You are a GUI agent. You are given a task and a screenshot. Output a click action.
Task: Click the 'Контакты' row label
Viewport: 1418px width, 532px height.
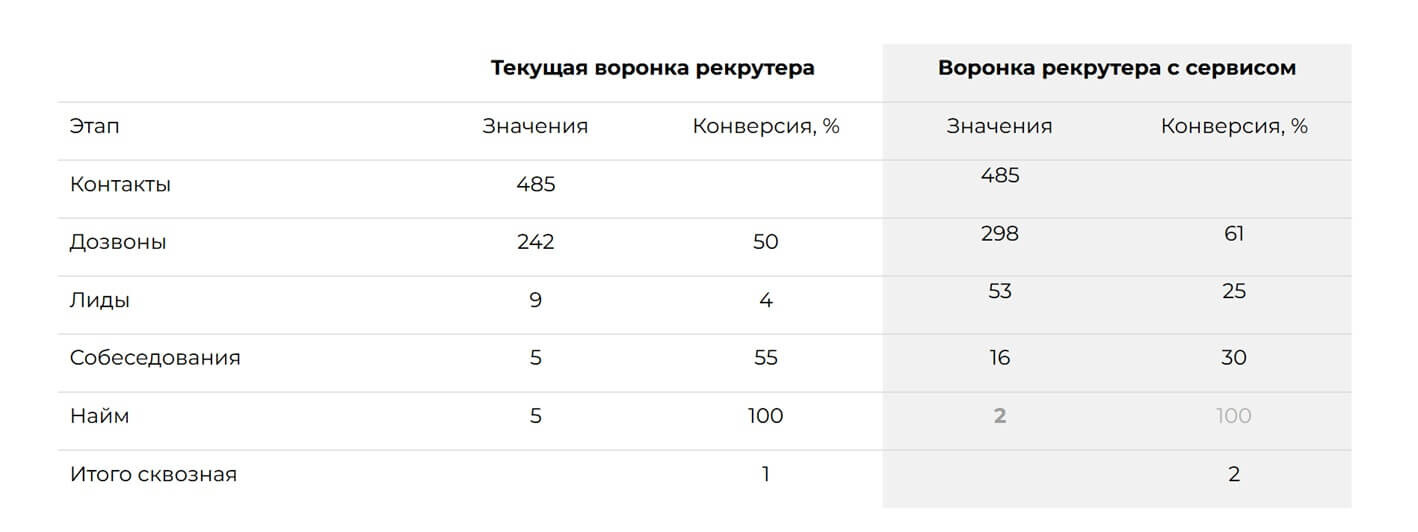pyautogui.click(x=120, y=184)
